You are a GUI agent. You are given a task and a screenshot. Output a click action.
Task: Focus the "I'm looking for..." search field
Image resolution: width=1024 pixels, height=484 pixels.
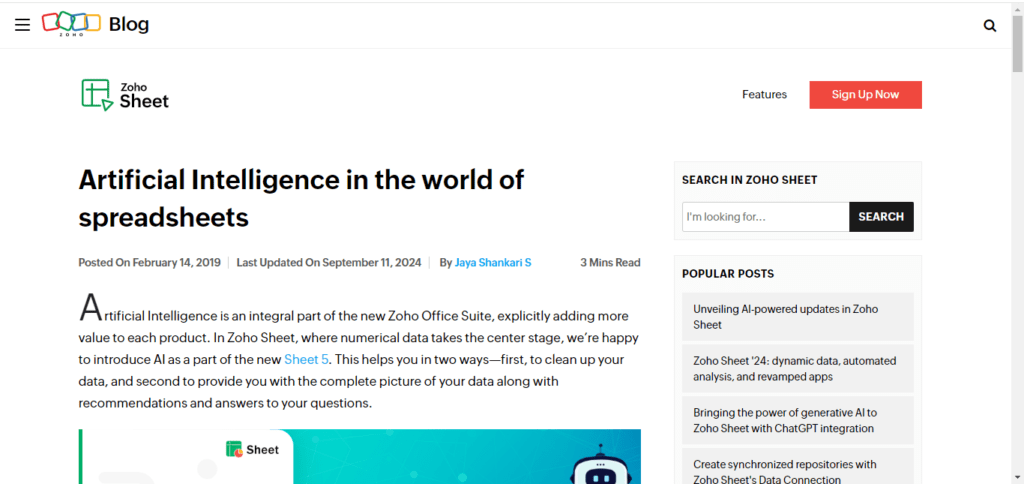[x=765, y=217]
